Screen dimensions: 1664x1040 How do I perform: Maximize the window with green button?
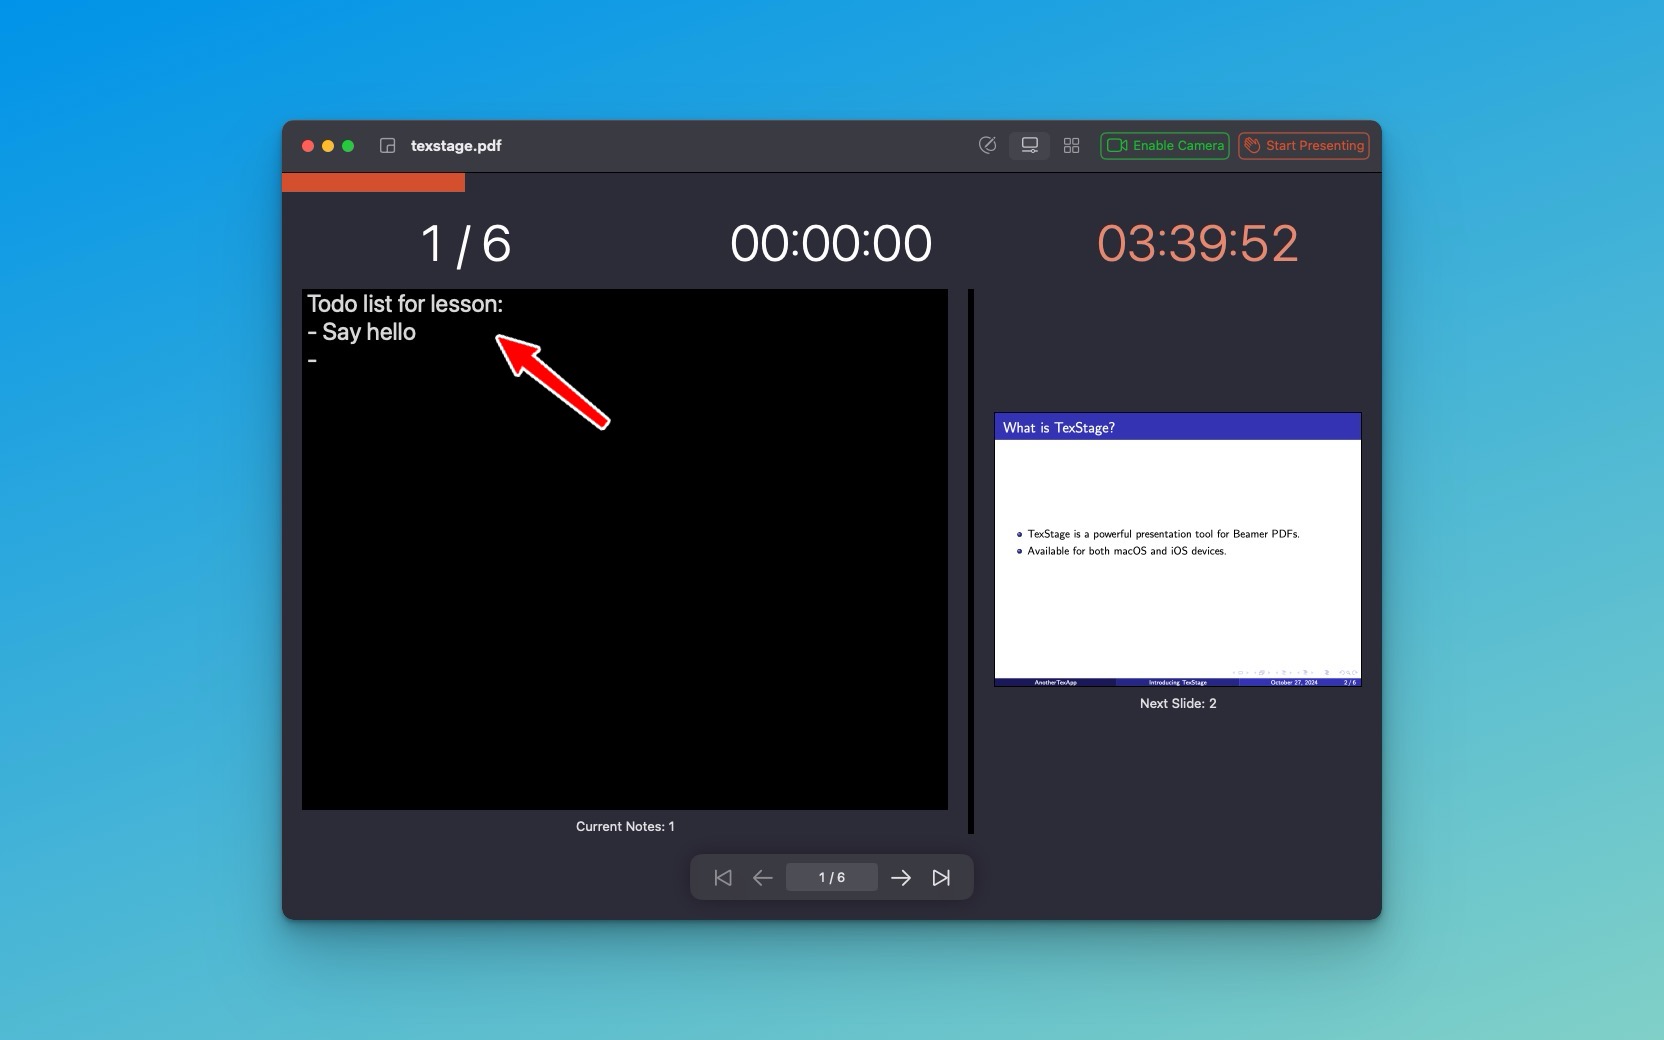348,146
